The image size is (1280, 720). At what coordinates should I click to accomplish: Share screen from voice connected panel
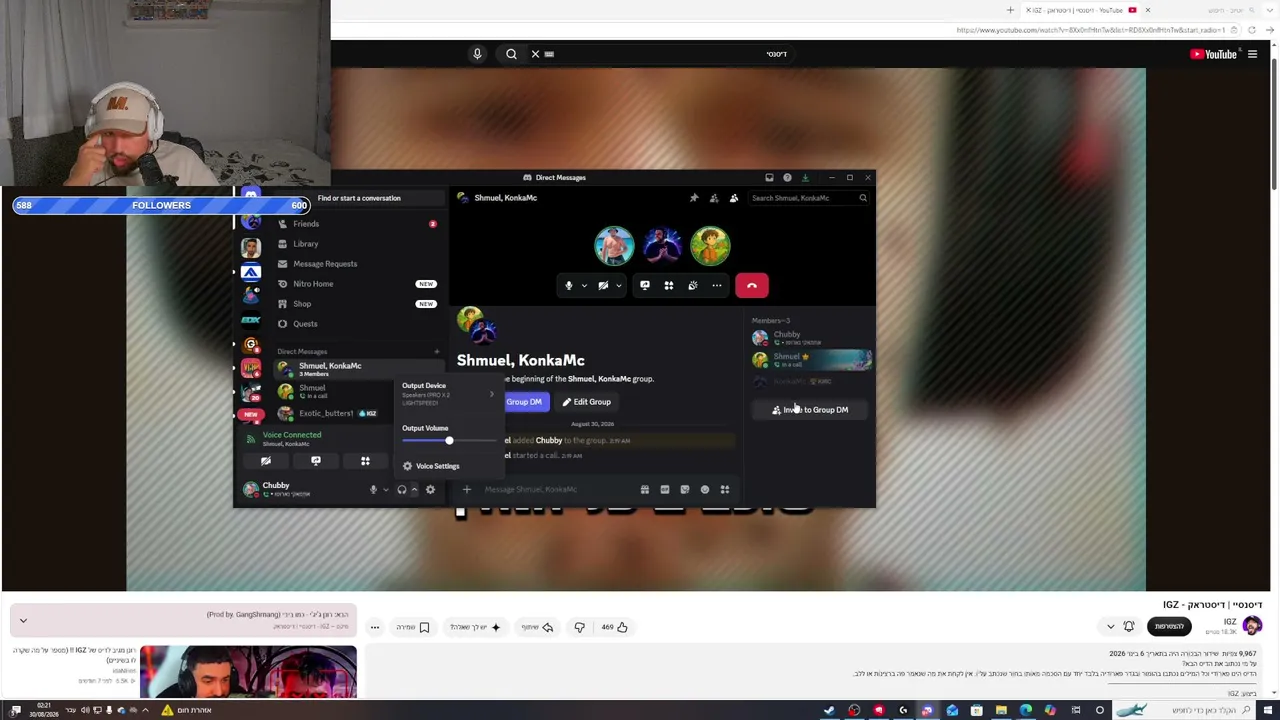click(x=316, y=461)
